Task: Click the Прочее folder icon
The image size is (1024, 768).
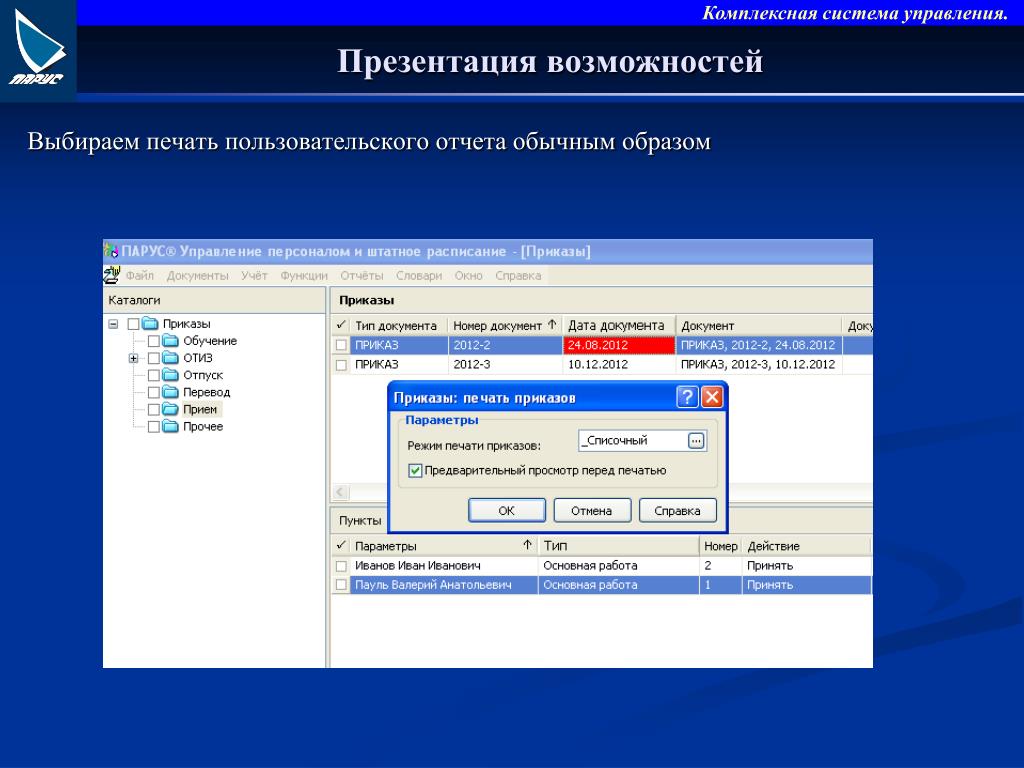Action: pos(170,426)
